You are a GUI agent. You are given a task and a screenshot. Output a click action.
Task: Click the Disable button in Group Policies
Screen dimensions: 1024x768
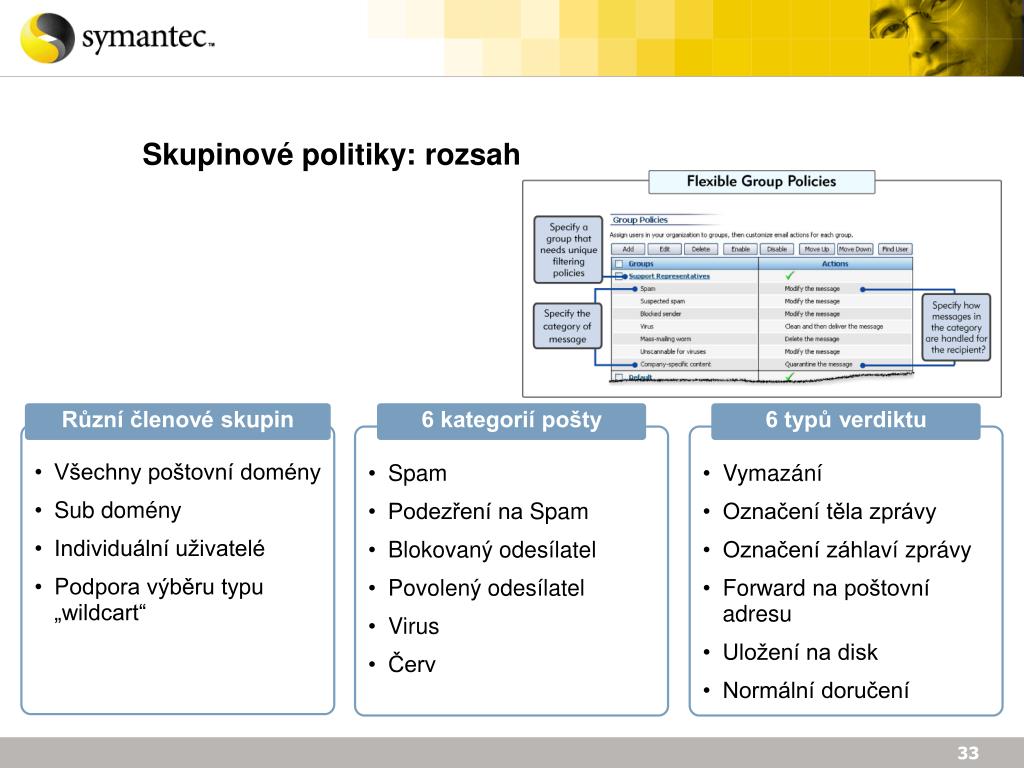click(777, 249)
